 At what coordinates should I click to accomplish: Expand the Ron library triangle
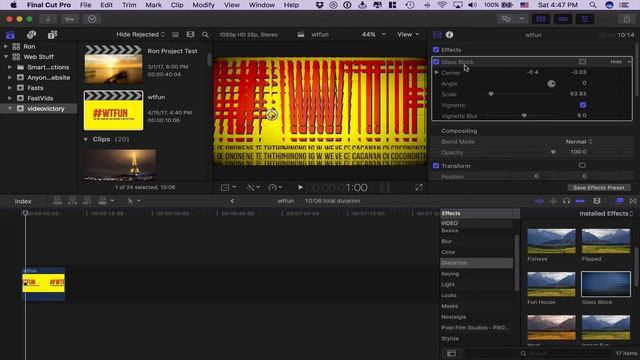(x=6, y=47)
